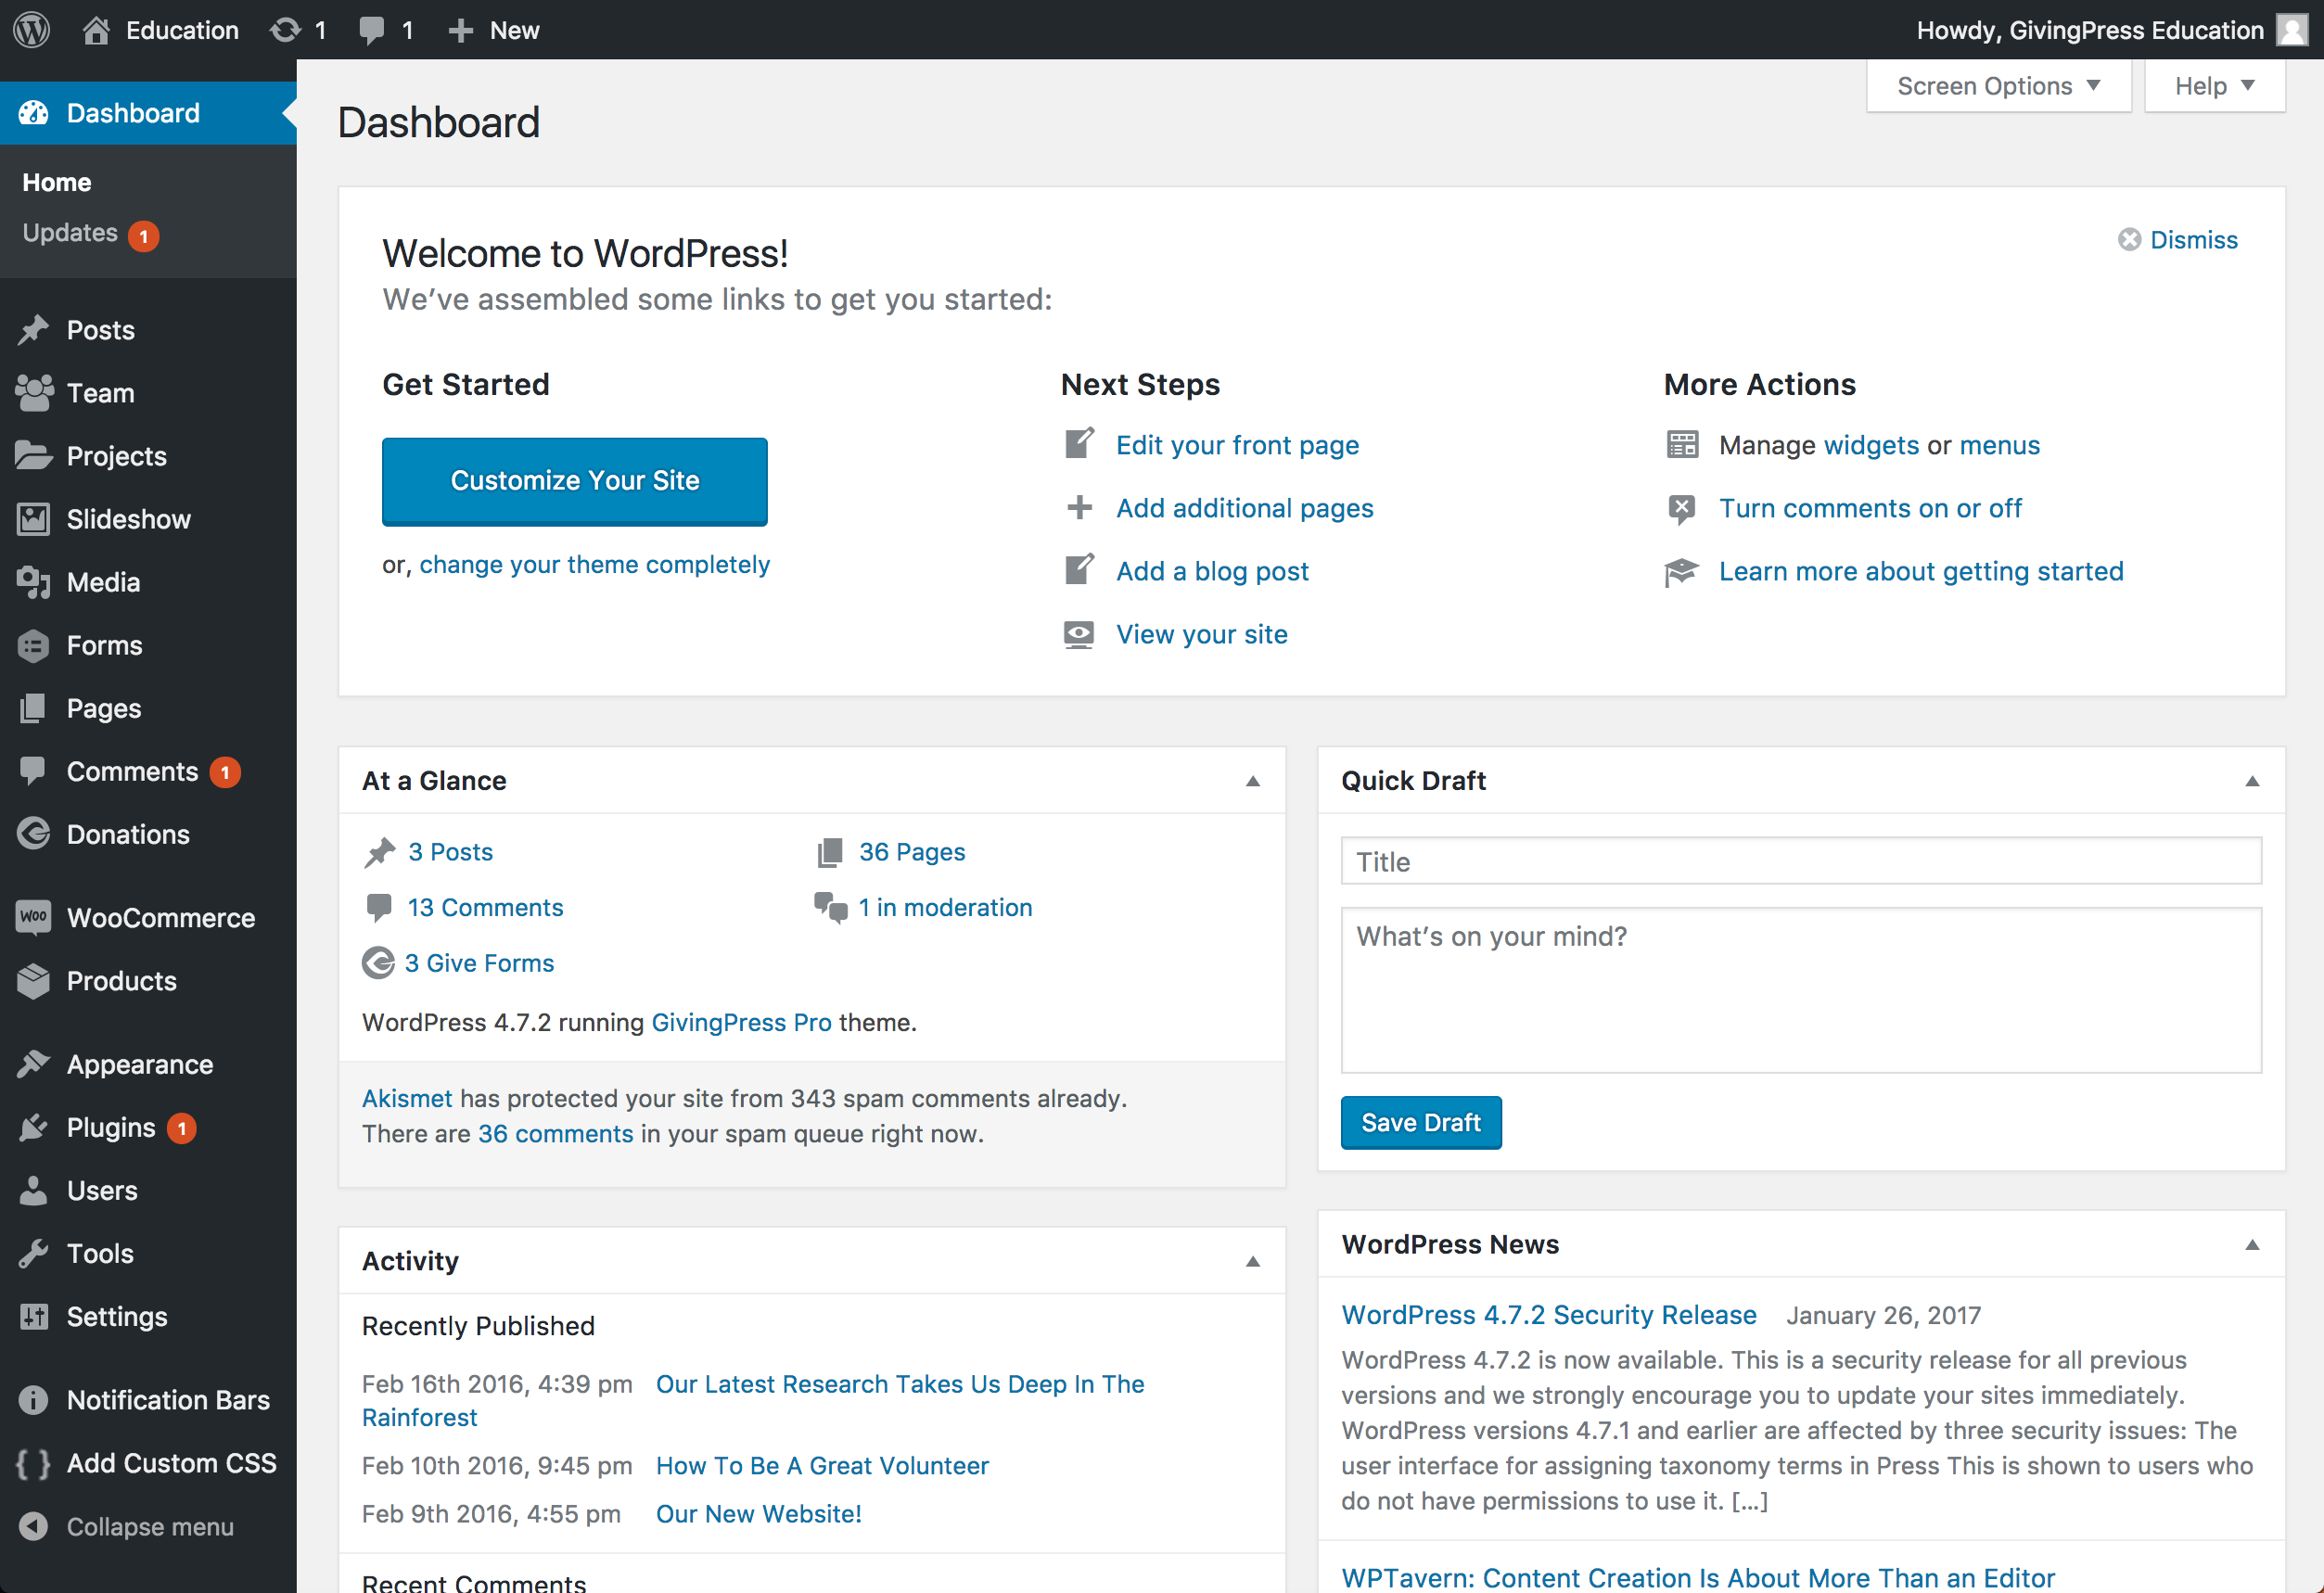Open the 36 Pages link

click(912, 852)
